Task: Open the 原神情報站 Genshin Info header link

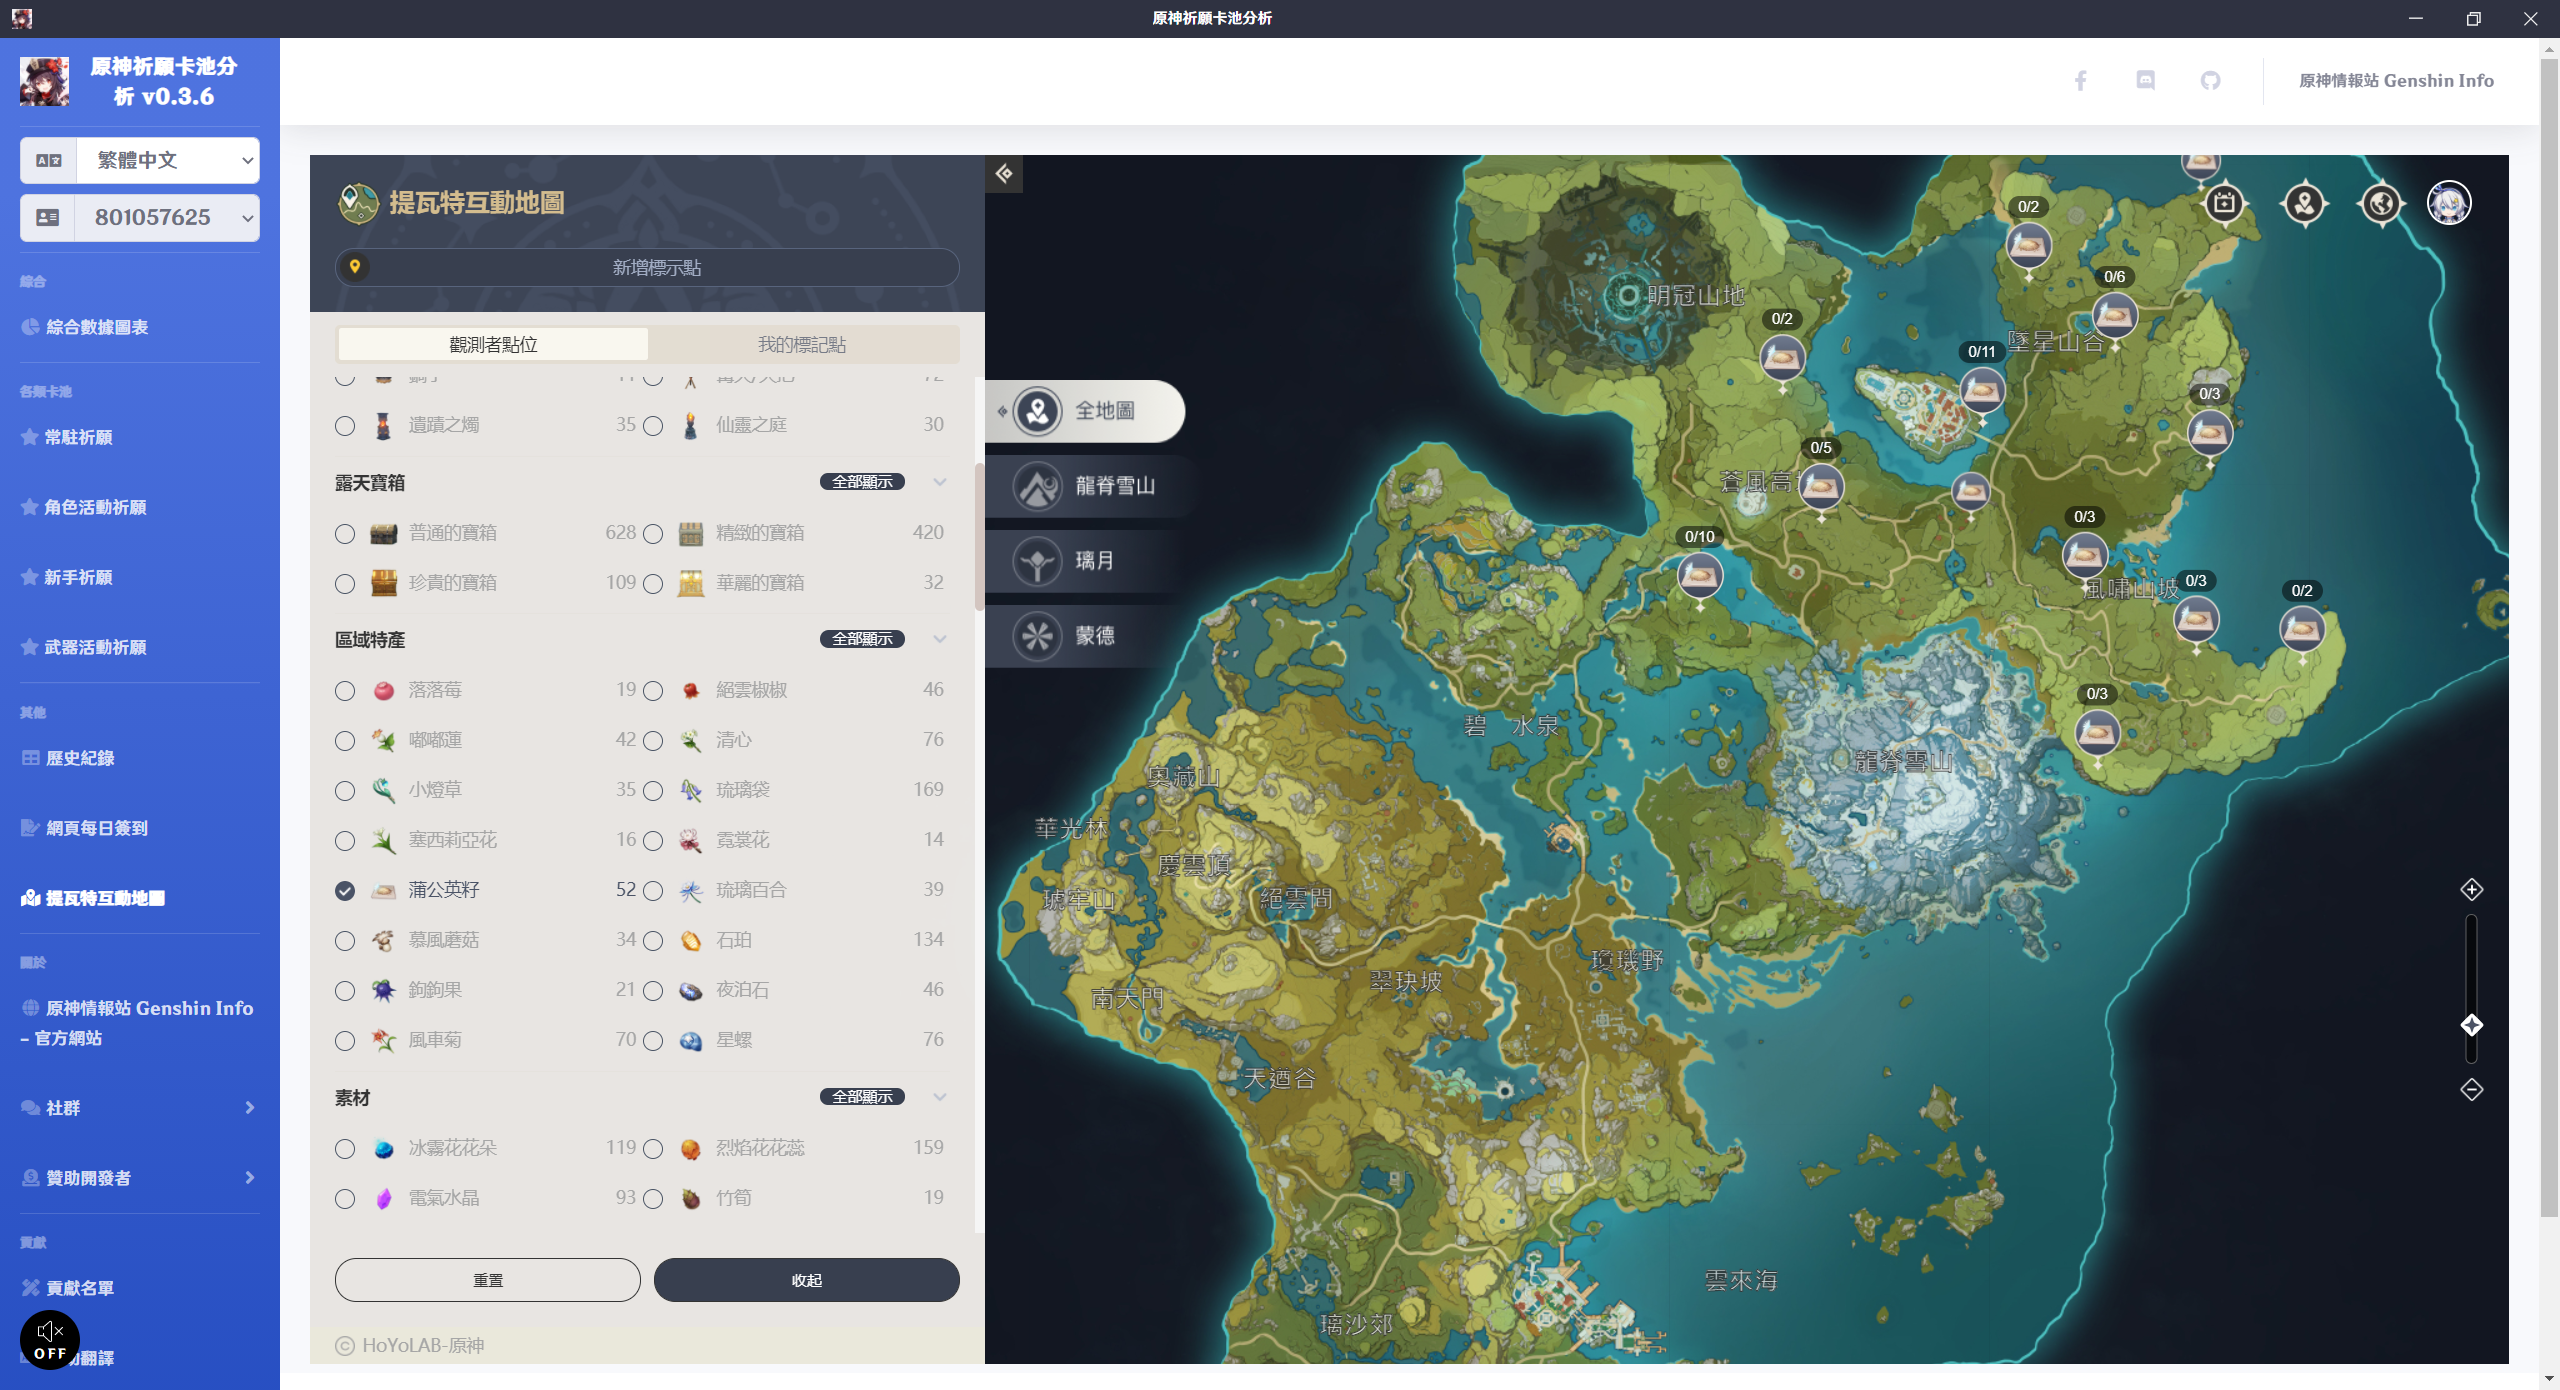Action: point(2396,80)
